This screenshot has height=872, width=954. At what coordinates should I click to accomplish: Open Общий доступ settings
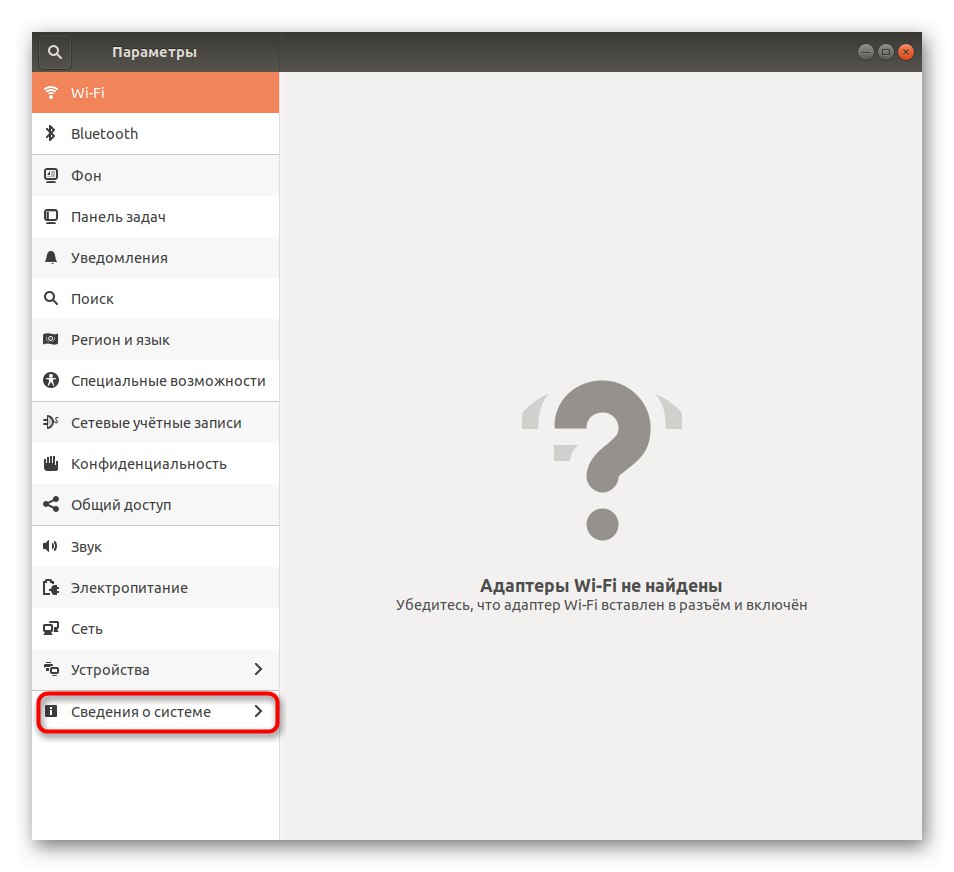[x=156, y=504]
